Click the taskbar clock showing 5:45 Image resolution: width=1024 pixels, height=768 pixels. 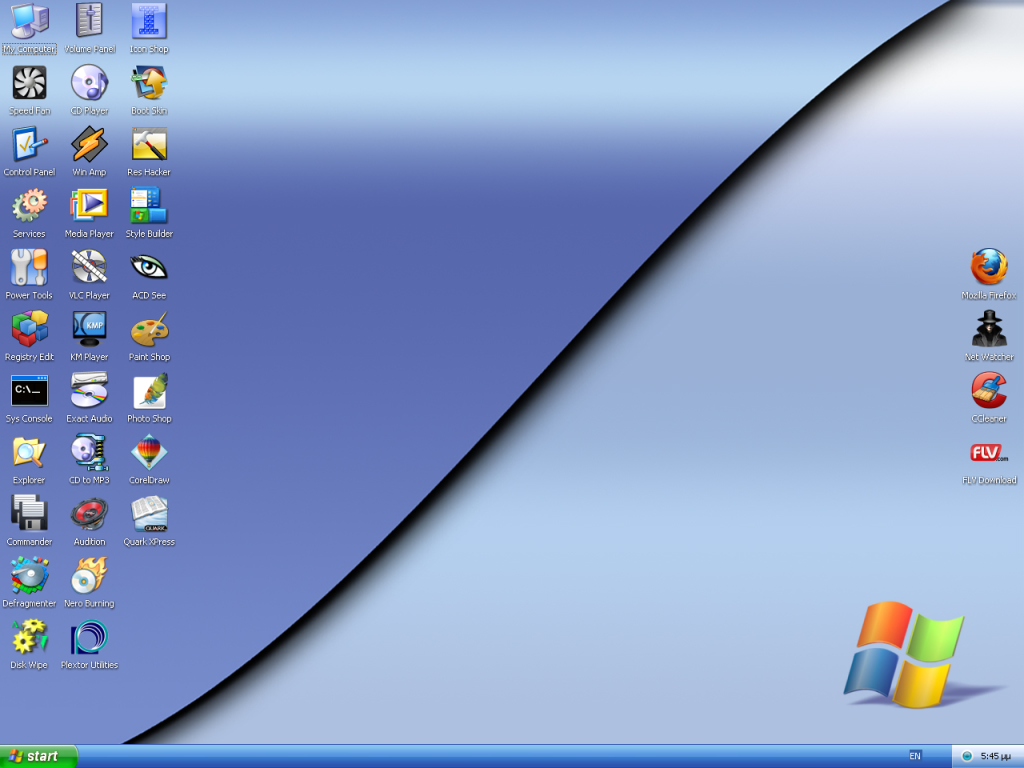pyautogui.click(x=995, y=756)
